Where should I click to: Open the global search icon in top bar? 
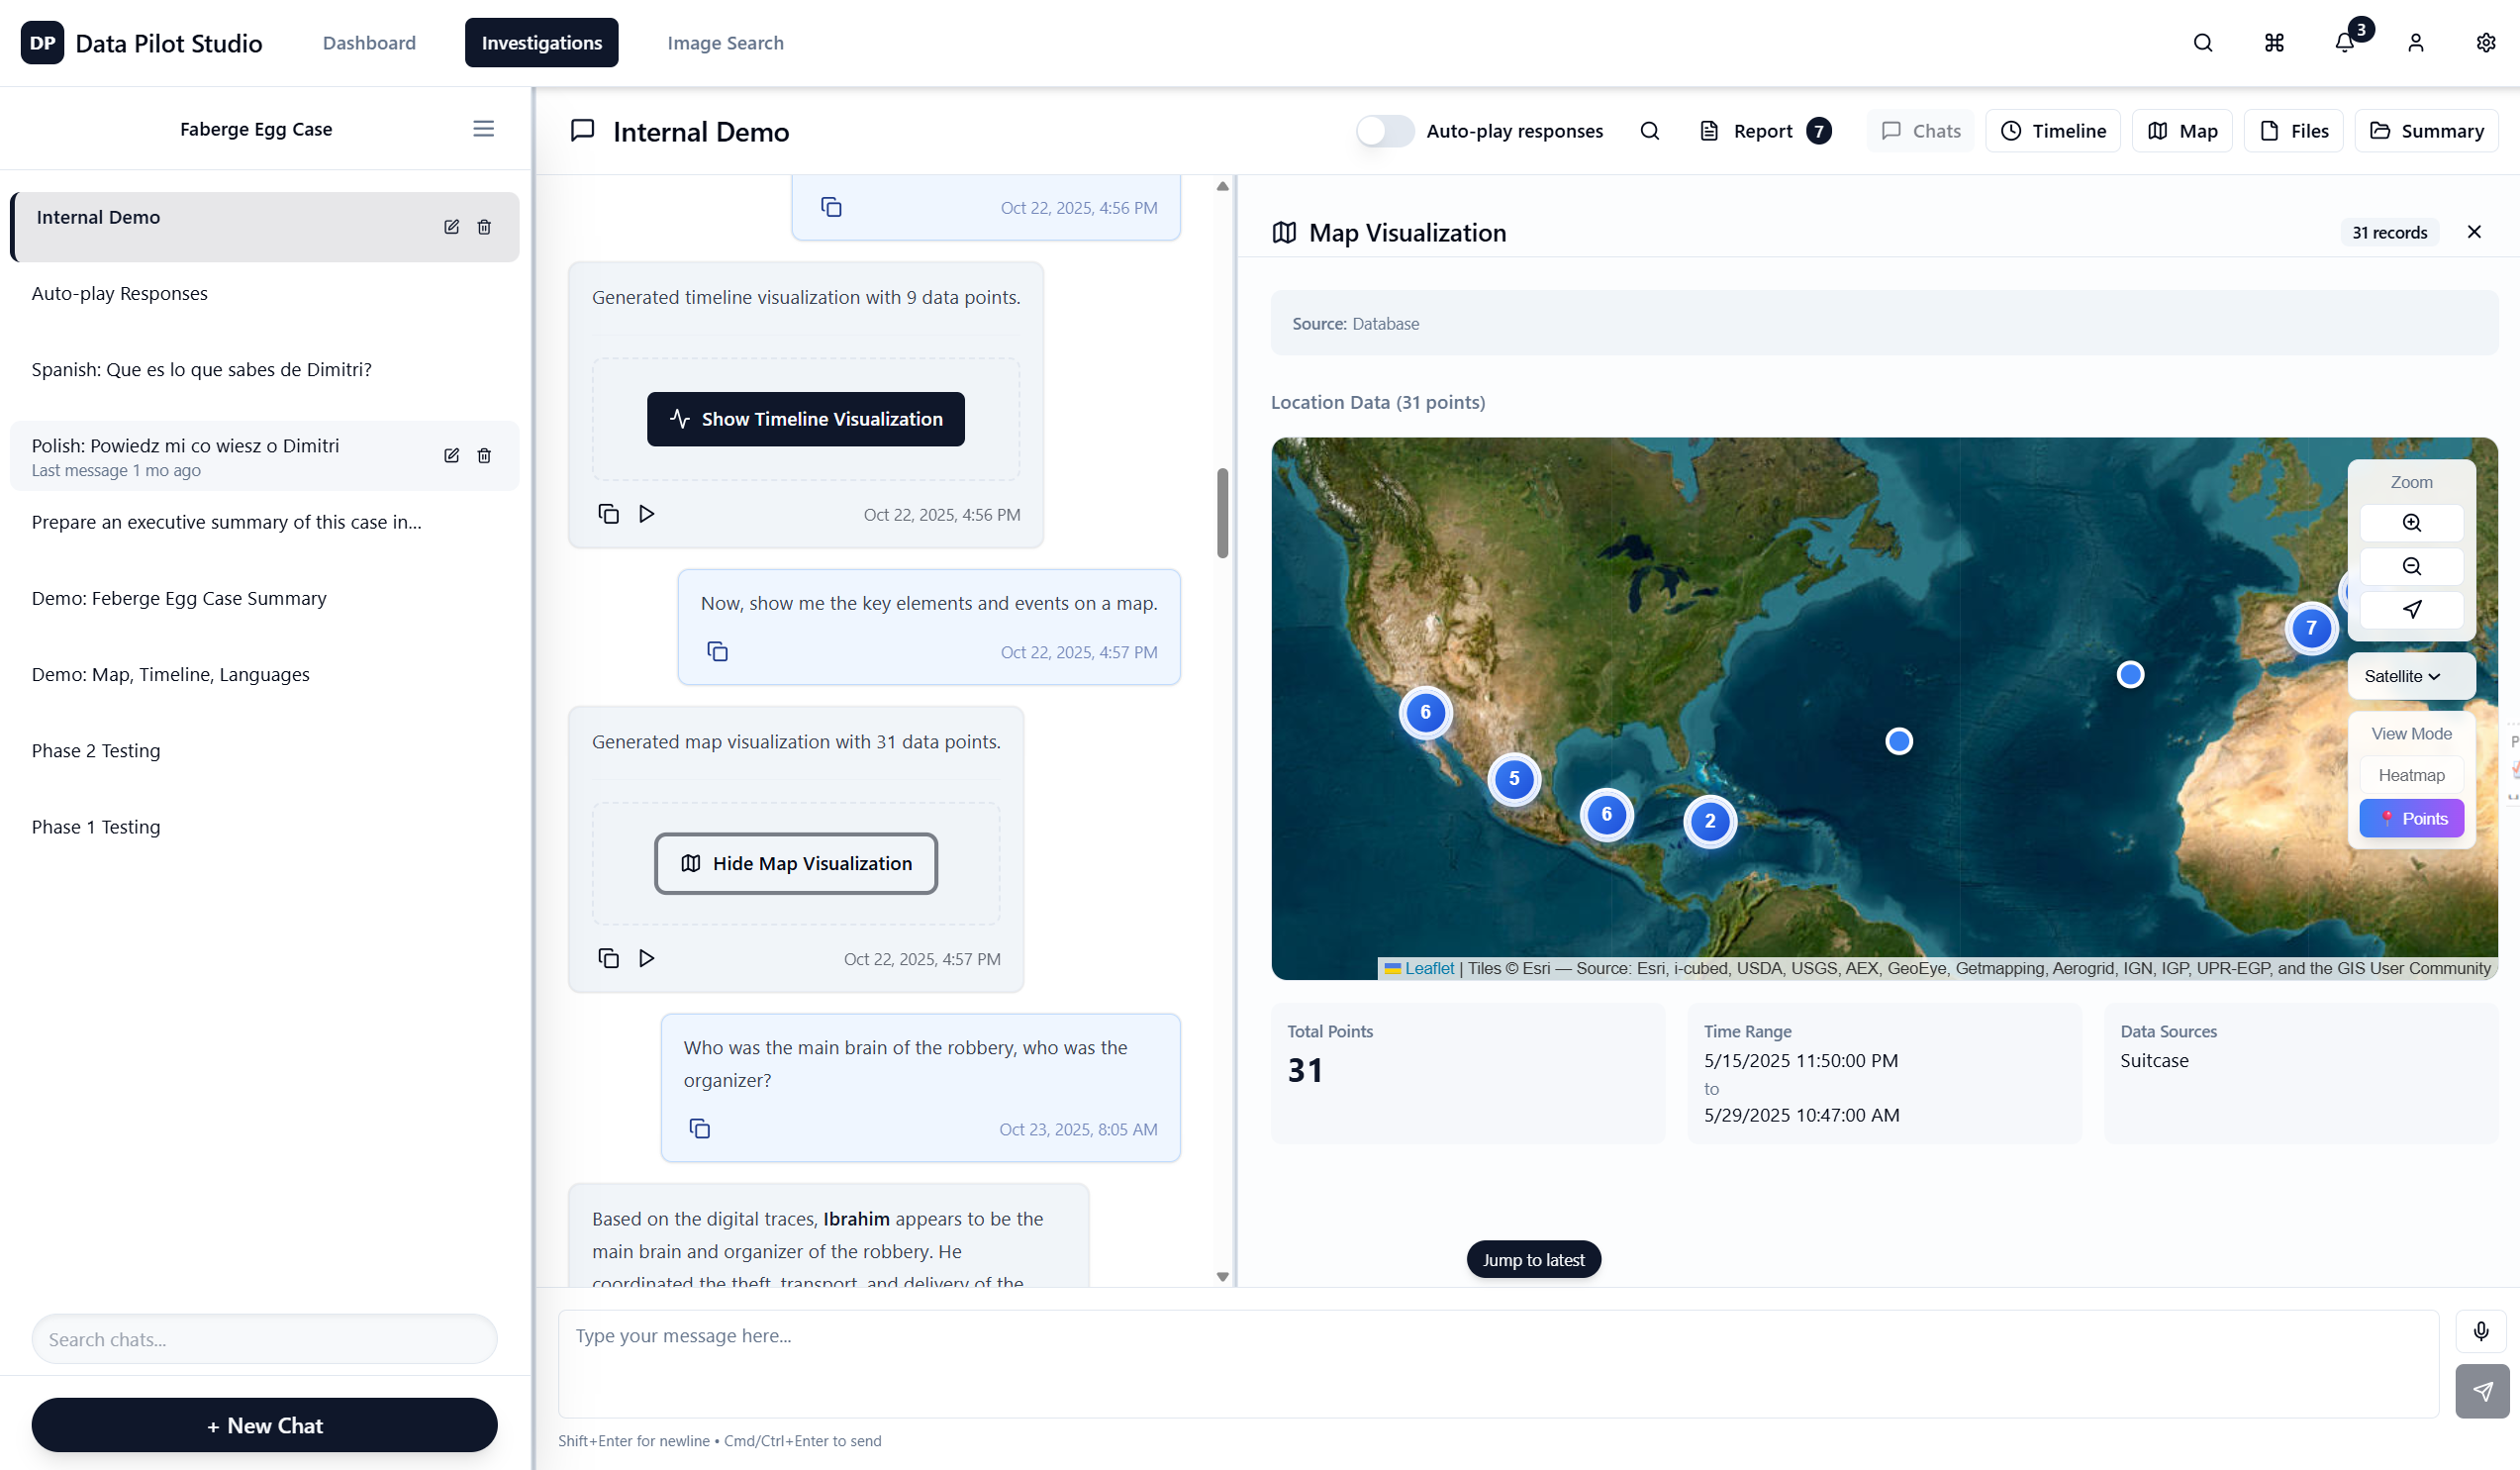(x=2202, y=43)
